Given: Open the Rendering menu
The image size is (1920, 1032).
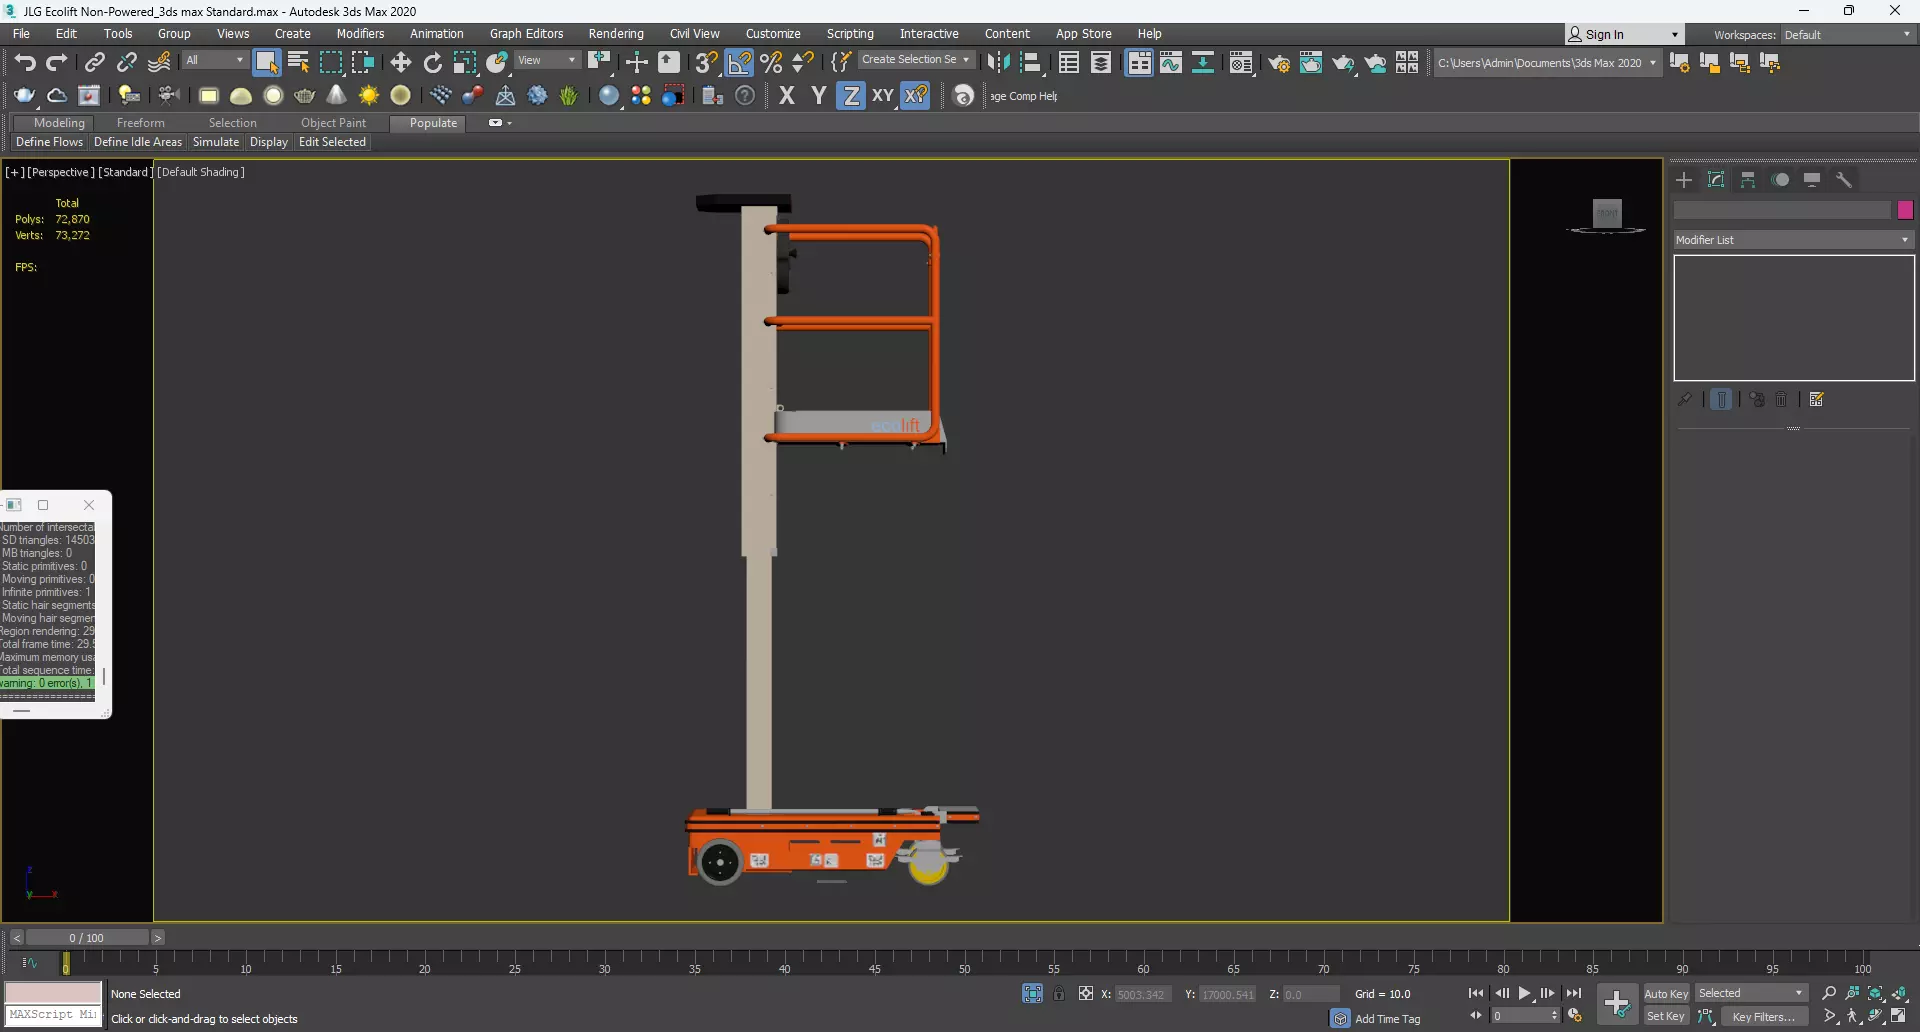Looking at the screenshot, I should pos(616,34).
